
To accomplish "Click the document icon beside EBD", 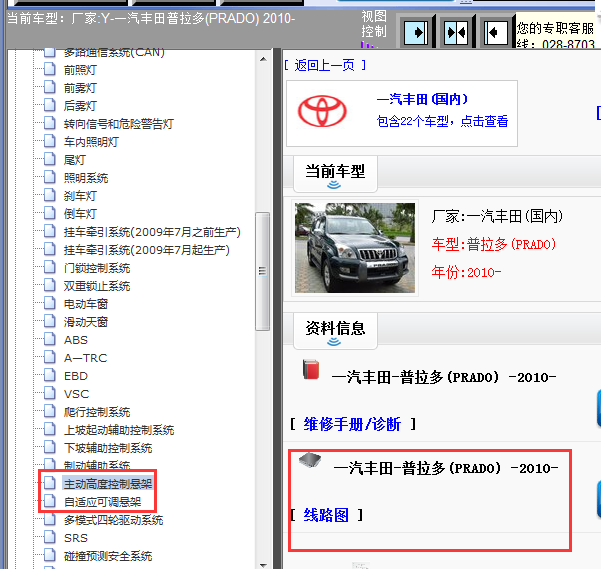I will pos(49,376).
